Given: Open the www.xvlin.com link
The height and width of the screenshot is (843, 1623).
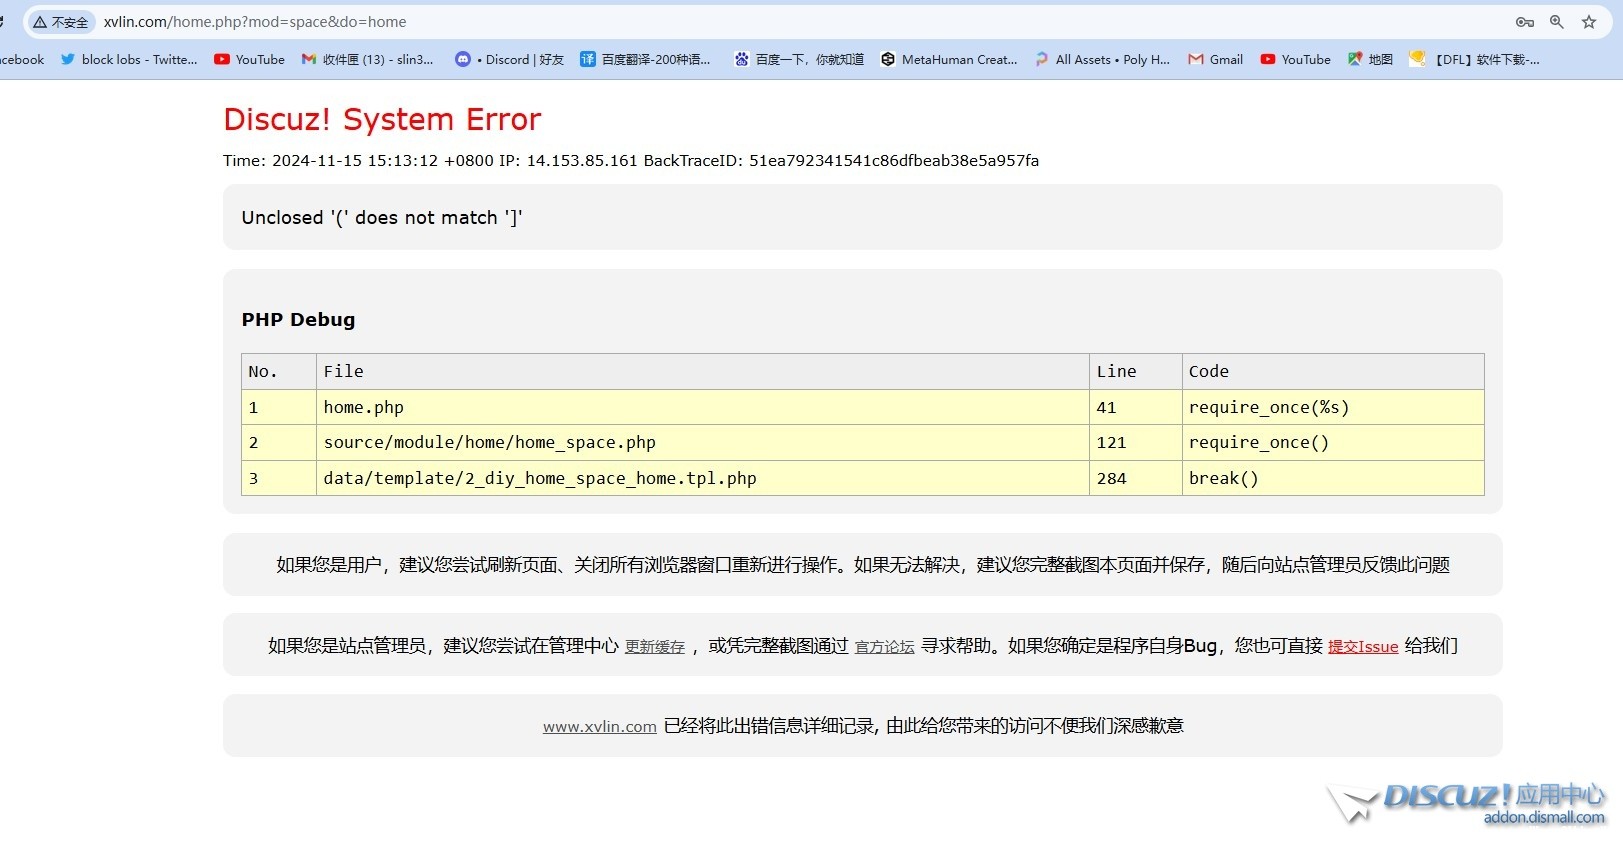Looking at the screenshot, I should pos(599,727).
